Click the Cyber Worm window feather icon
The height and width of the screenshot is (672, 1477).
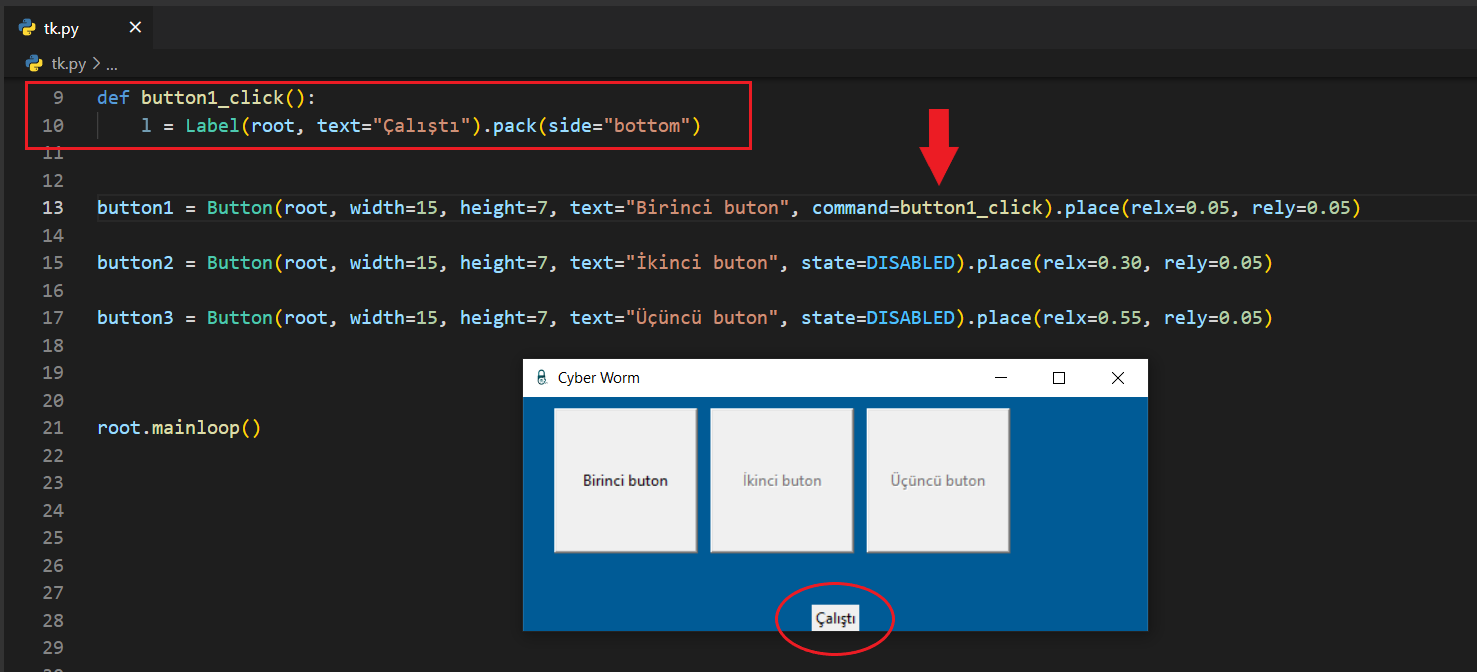click(541, 378)
